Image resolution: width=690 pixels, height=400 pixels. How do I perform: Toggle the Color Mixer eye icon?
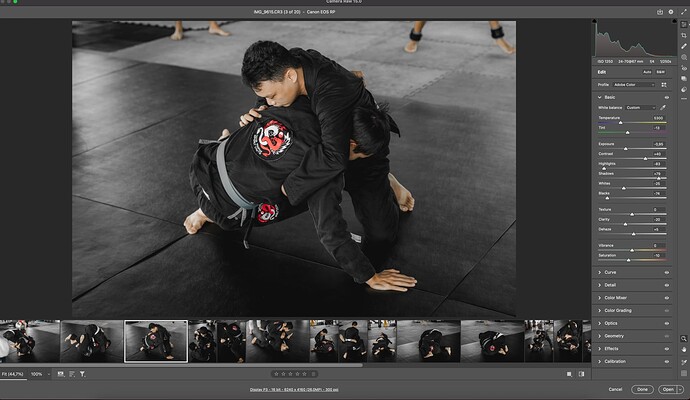(x=667, y=298)
